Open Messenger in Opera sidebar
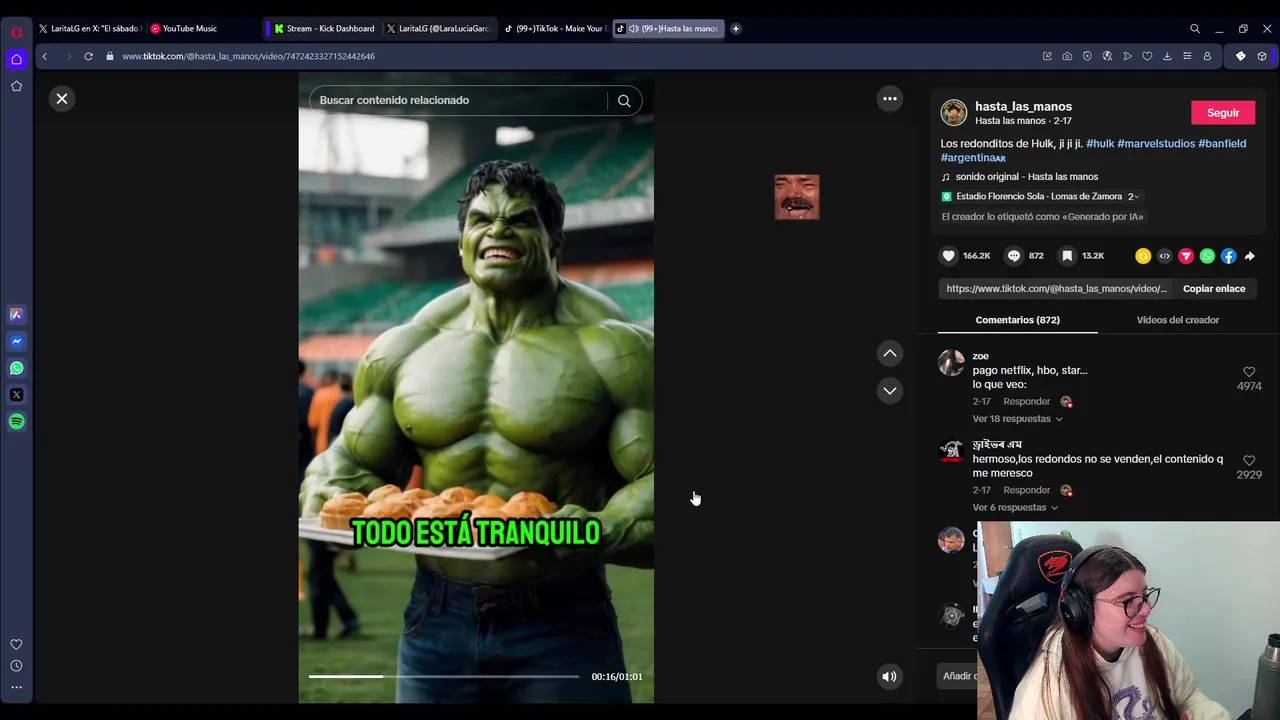This screenshot has width=1280, height=720. [x=16, y=342]
